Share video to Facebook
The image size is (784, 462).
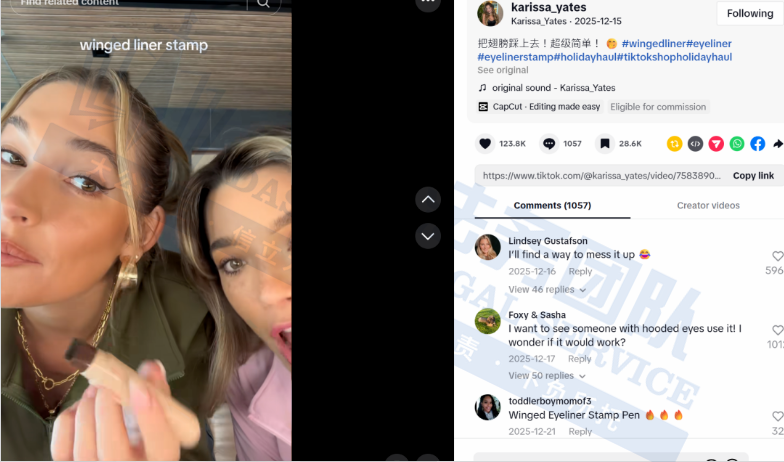coord(758,144)
